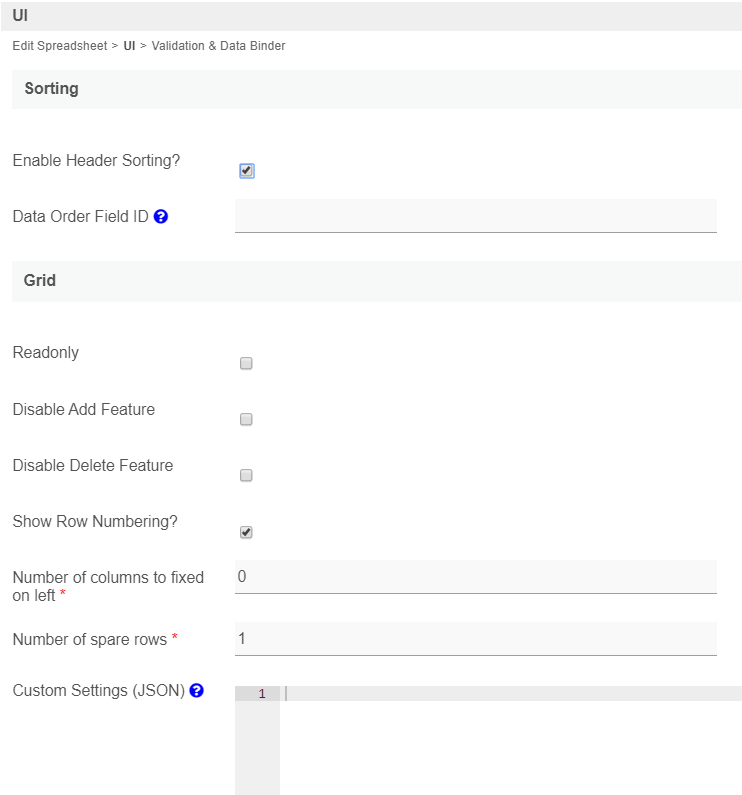Tick the Disable Add Feature checkbox
Screen dimensions: 742x795
[x=246, y=420]
